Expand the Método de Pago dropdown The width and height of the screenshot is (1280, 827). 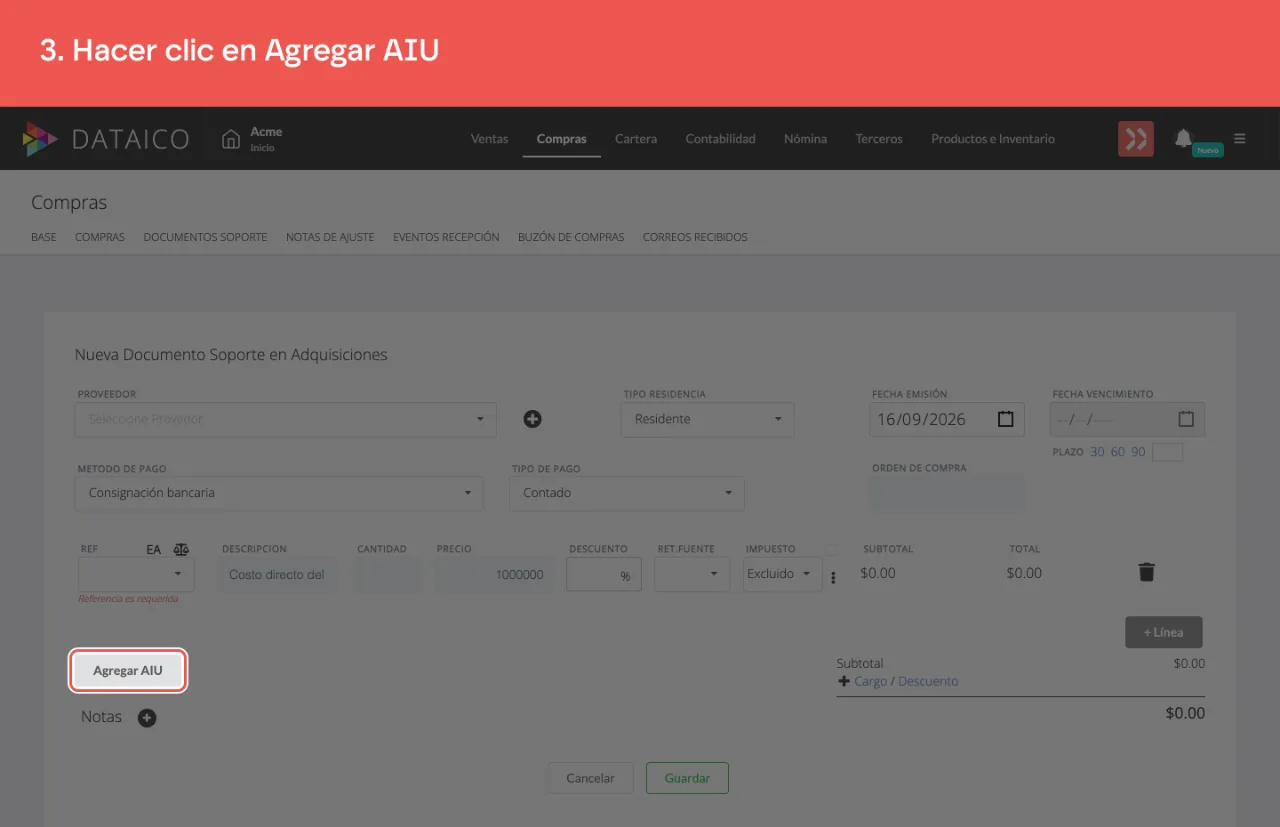coord(279,493)
